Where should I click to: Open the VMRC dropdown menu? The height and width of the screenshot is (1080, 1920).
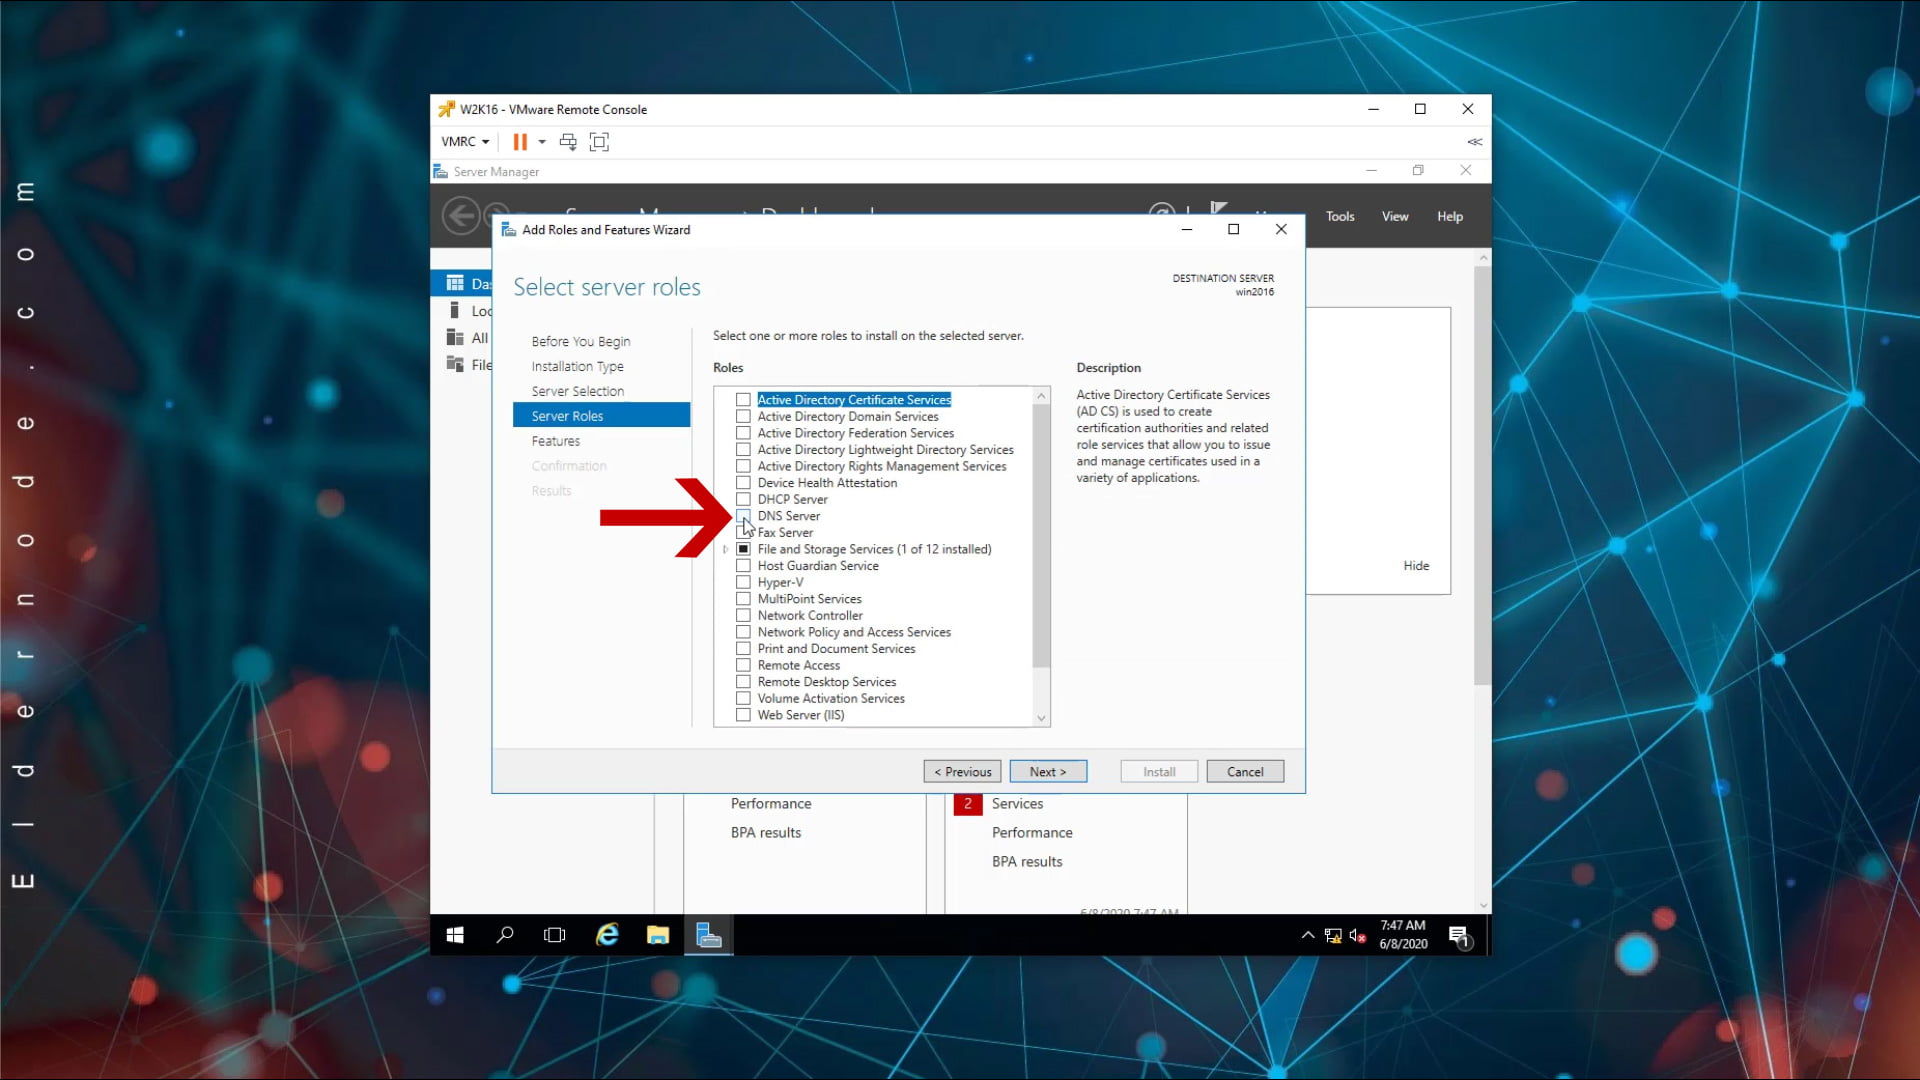[x=465, y=142]
